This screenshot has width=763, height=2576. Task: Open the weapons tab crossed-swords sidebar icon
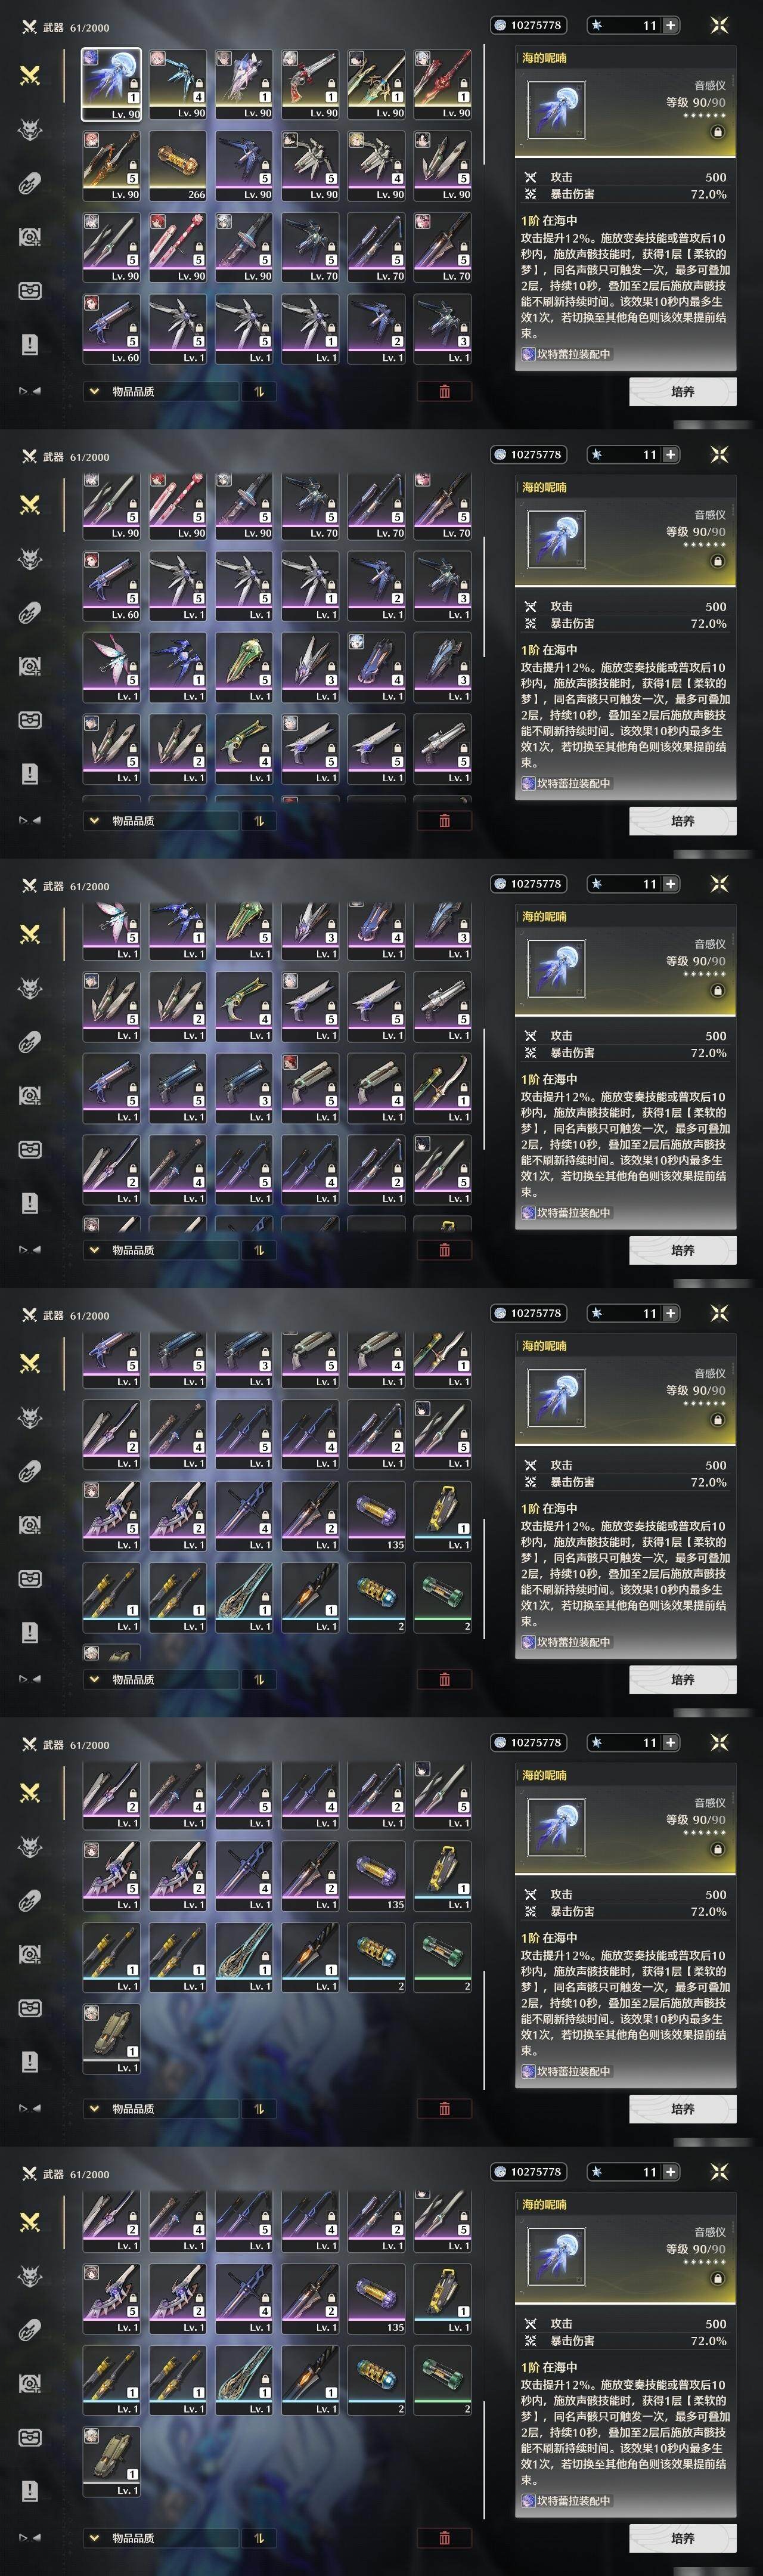tap(30, 75)
